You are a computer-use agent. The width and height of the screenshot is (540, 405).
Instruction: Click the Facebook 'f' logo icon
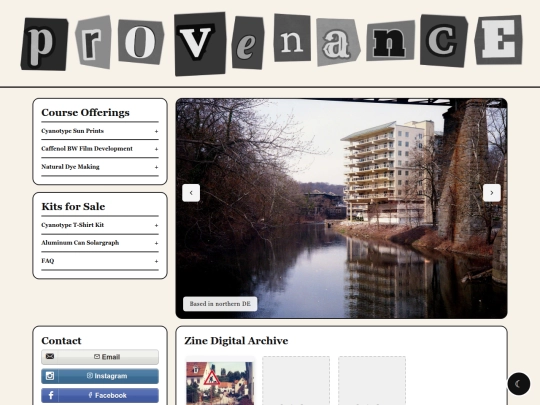coord(50,395)
